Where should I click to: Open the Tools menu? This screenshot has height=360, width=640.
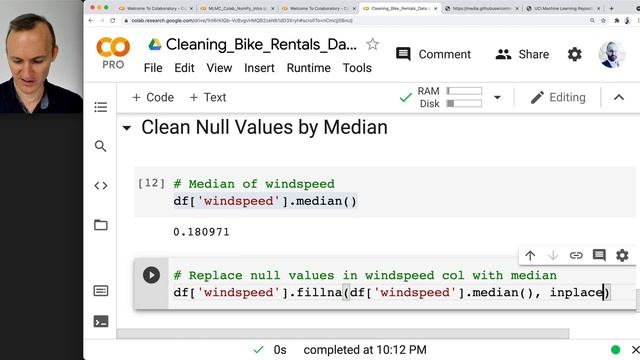pyautogui.click(x=357, y=68)
